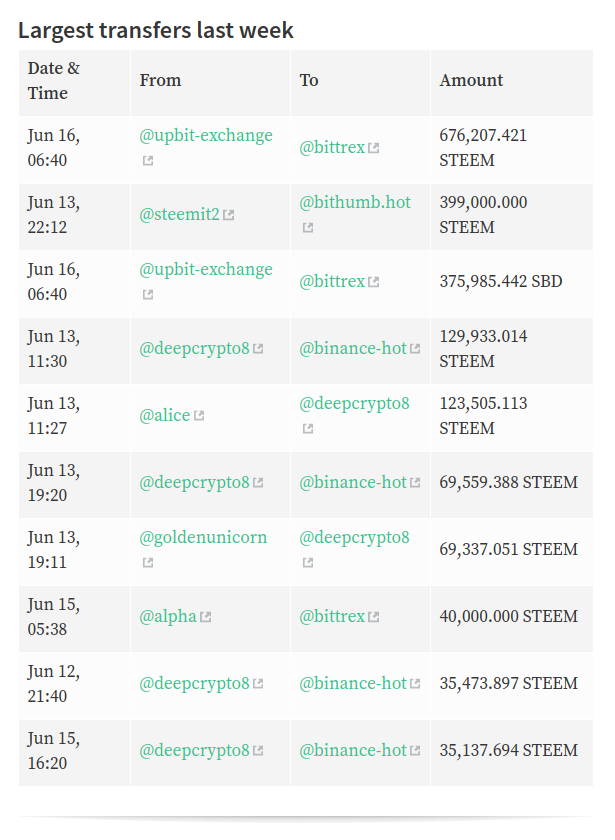Image resolution: width=615 pixels, height=840 pixels.
Task: Click external-link icon next to @alpha
Action: point(206,617)
